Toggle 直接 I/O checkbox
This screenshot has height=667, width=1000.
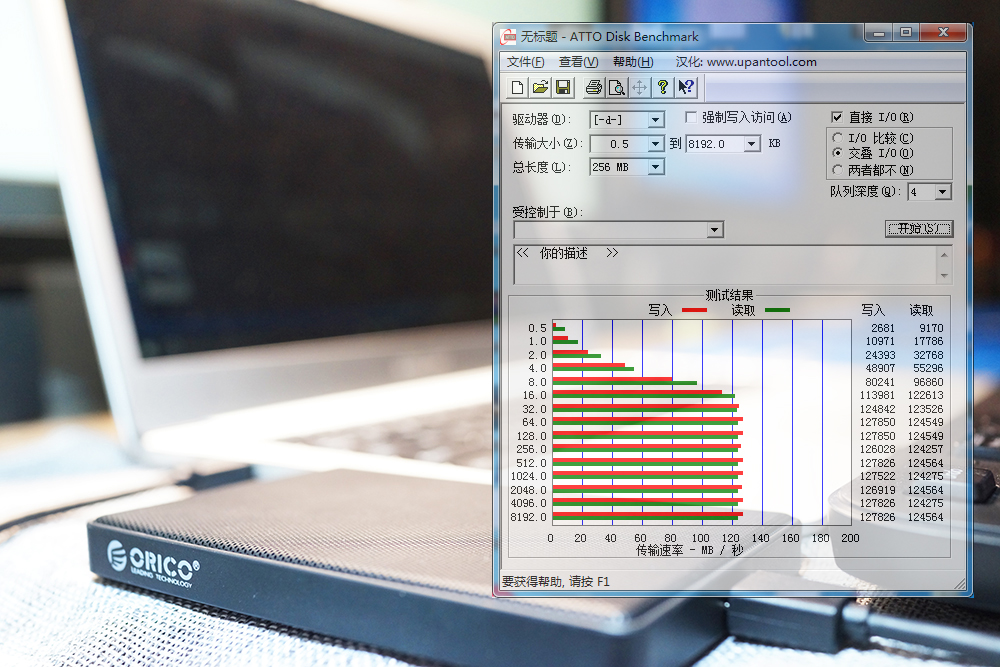[837, 117]
